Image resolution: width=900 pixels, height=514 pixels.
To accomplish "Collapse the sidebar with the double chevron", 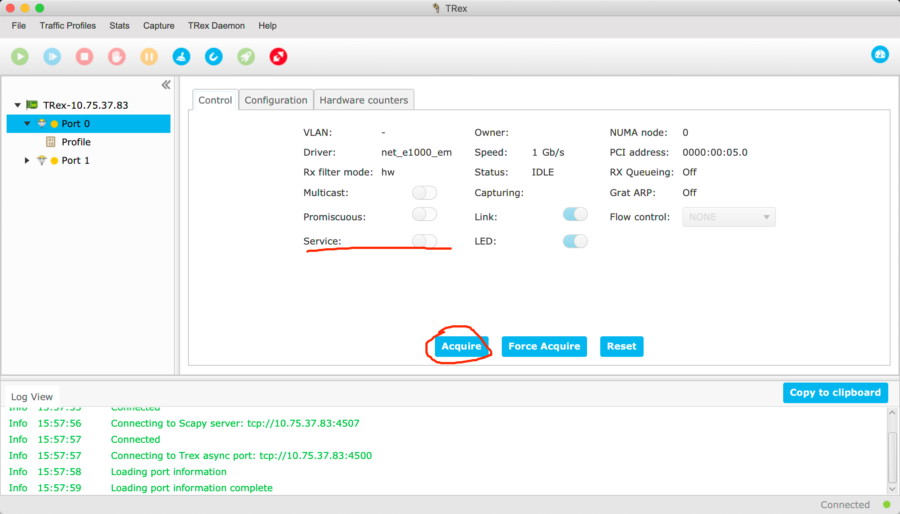I will pos(166,85).
